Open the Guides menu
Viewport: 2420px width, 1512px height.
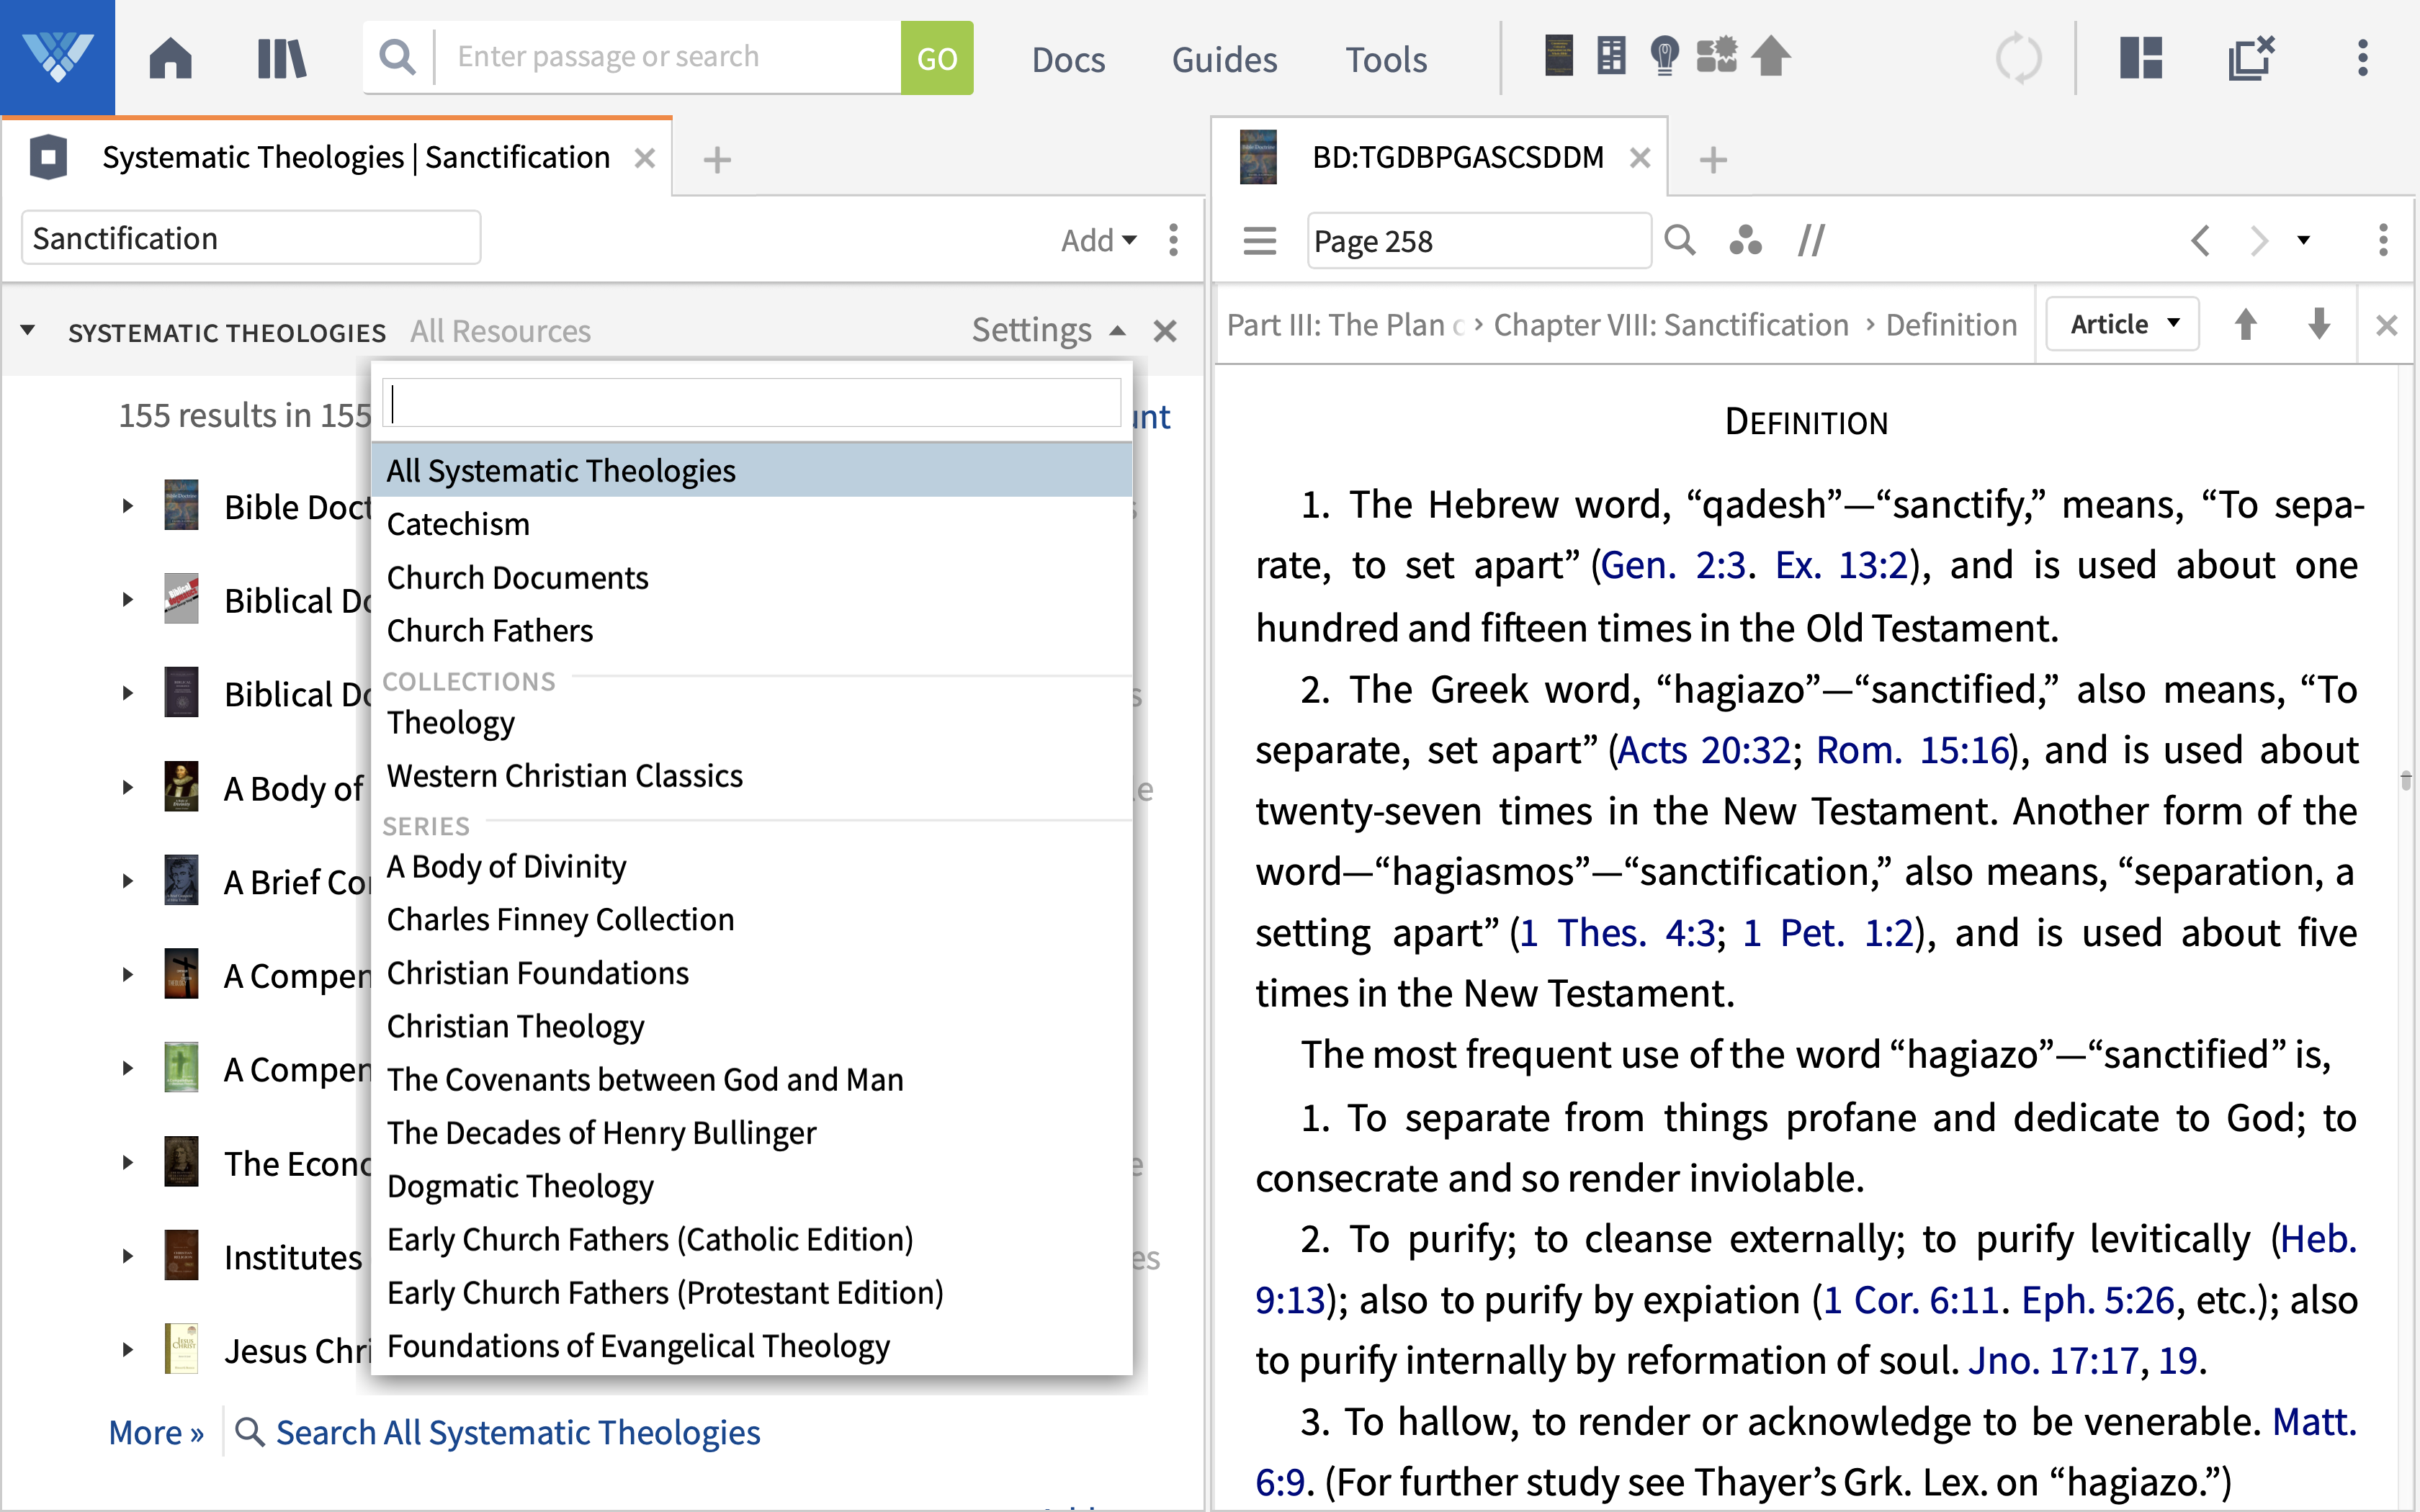pos(1224,59)
